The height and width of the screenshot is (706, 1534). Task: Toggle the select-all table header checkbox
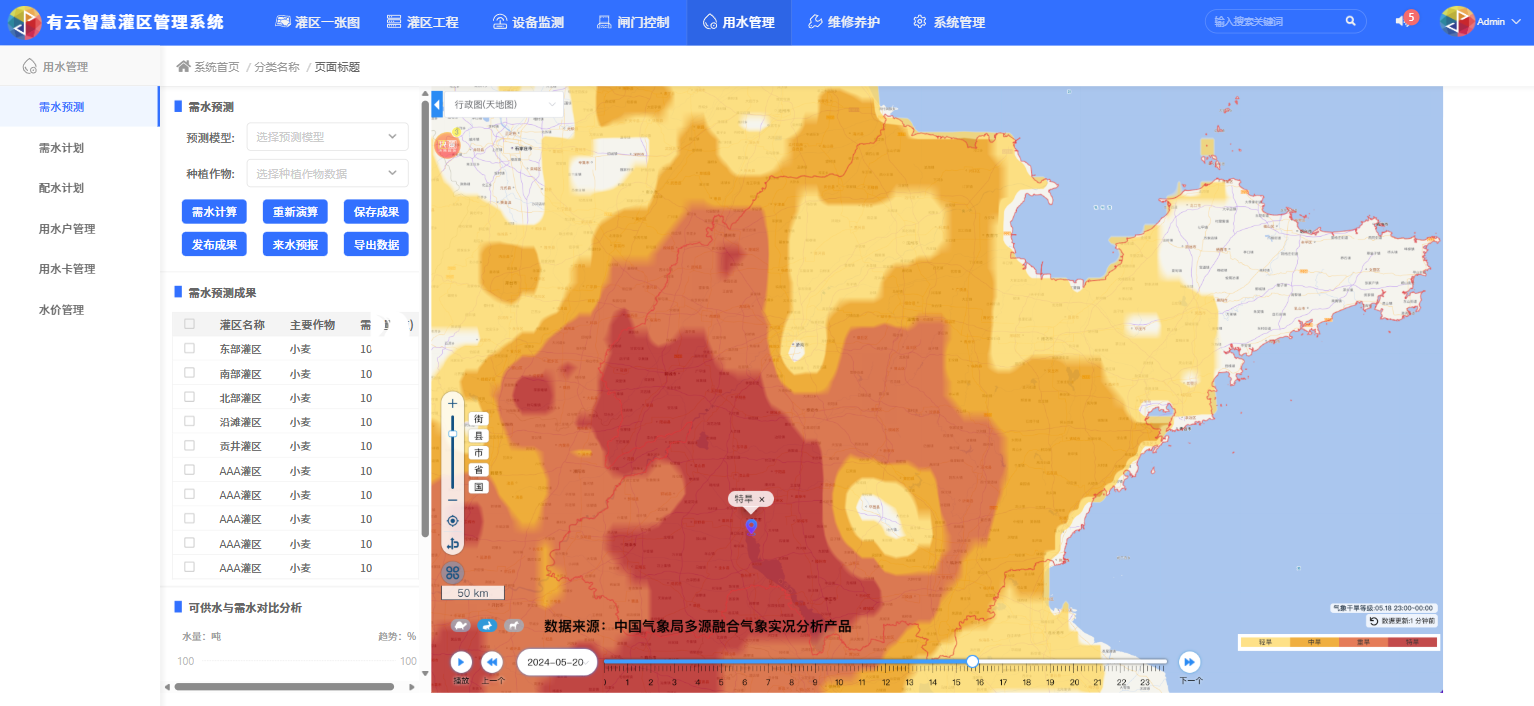[x=189, y=324]
